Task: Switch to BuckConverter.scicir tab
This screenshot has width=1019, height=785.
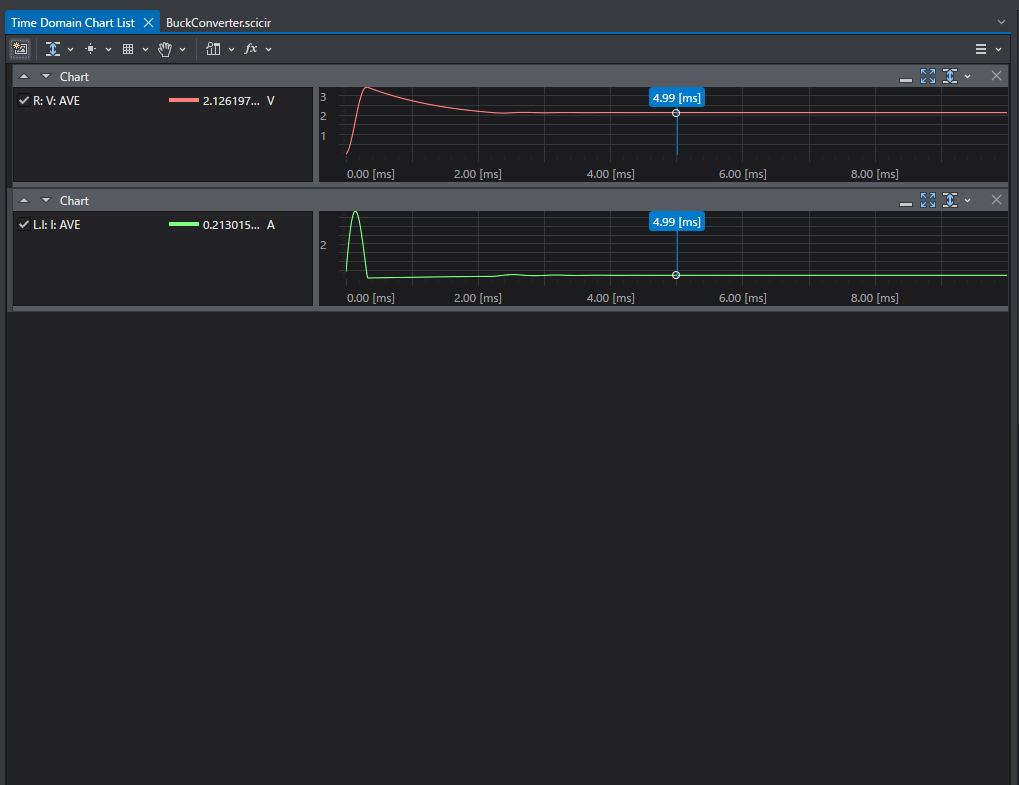Action: coord(218,23)
